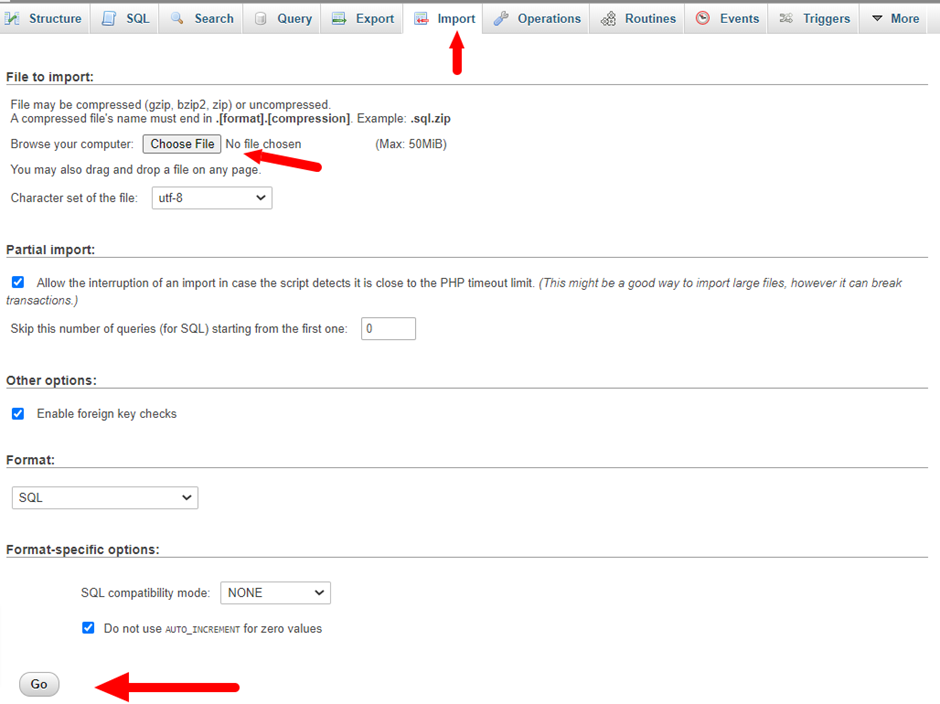Switch to the Triggers tab
Image resolution: width=940 pixels, height=704 pixels.
pos(814,19)
